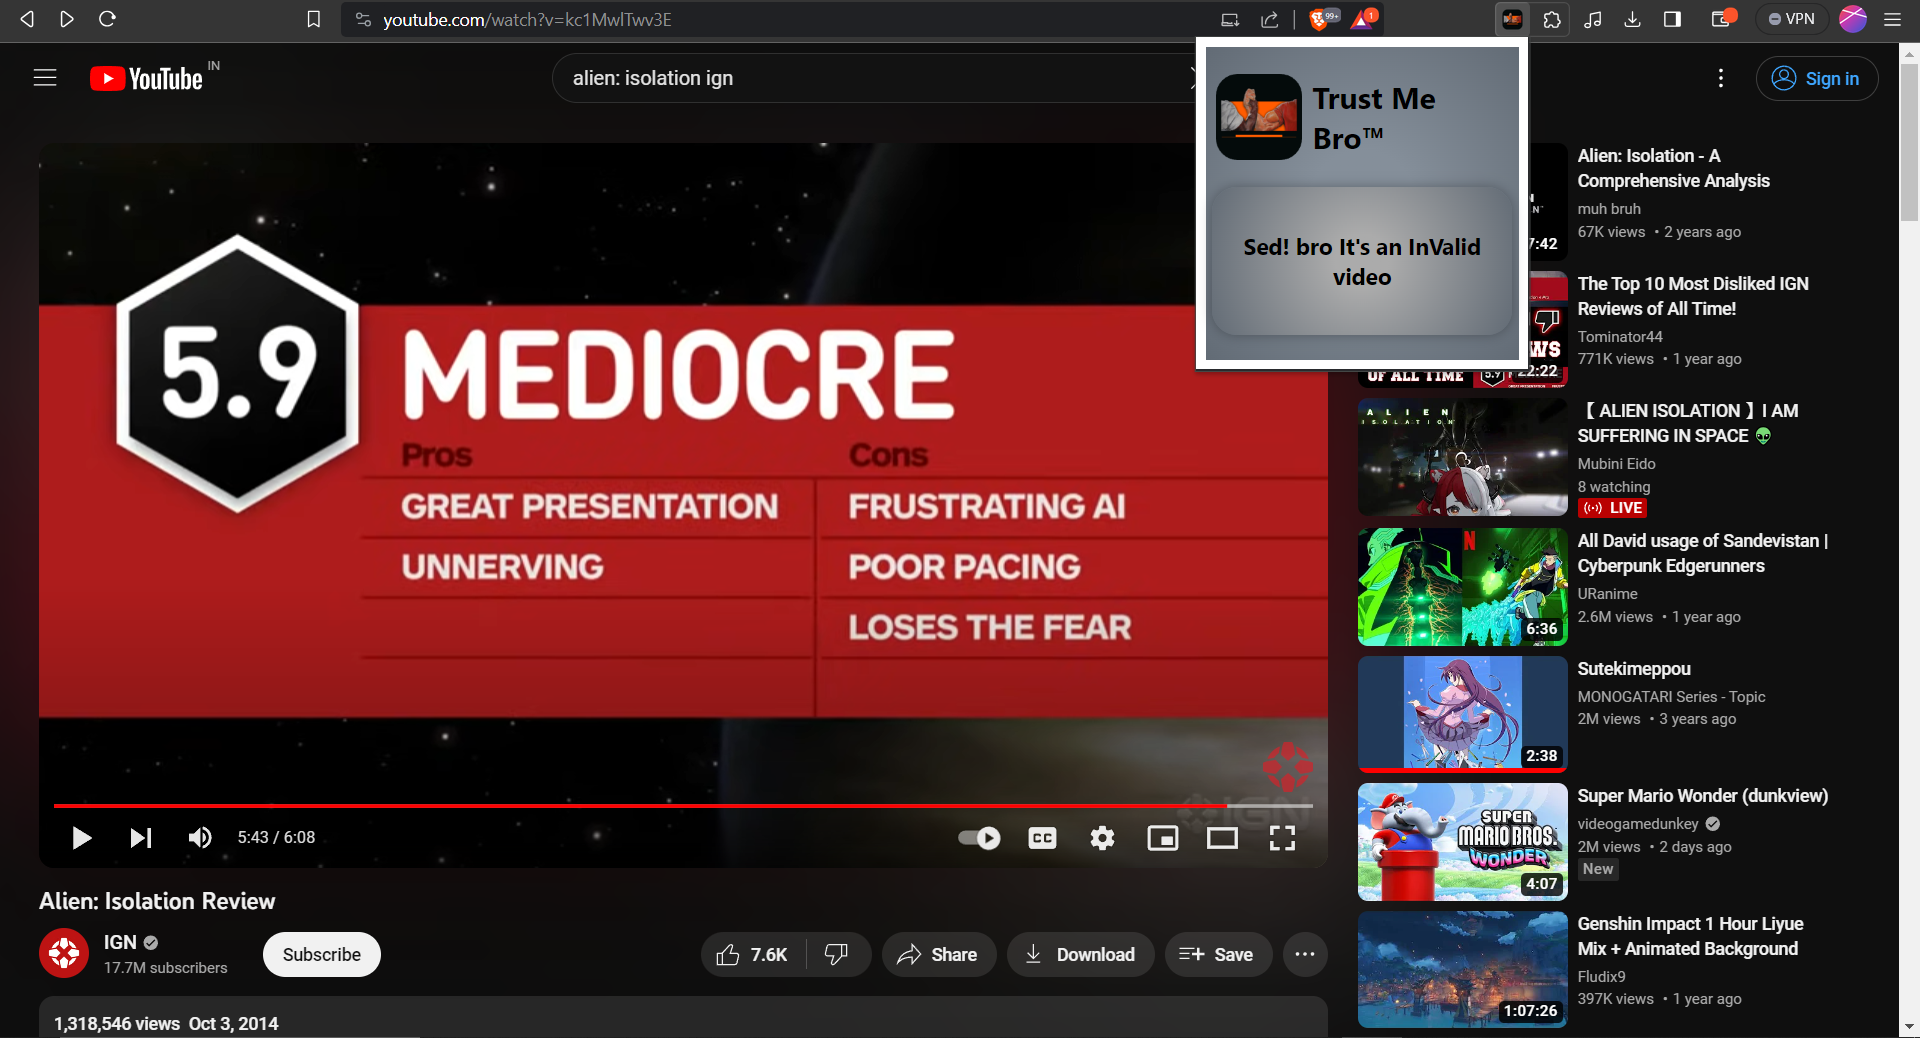Screen dimensions: 1920x1038
Task: Switch to theater mode
Action: (1222, 838)
